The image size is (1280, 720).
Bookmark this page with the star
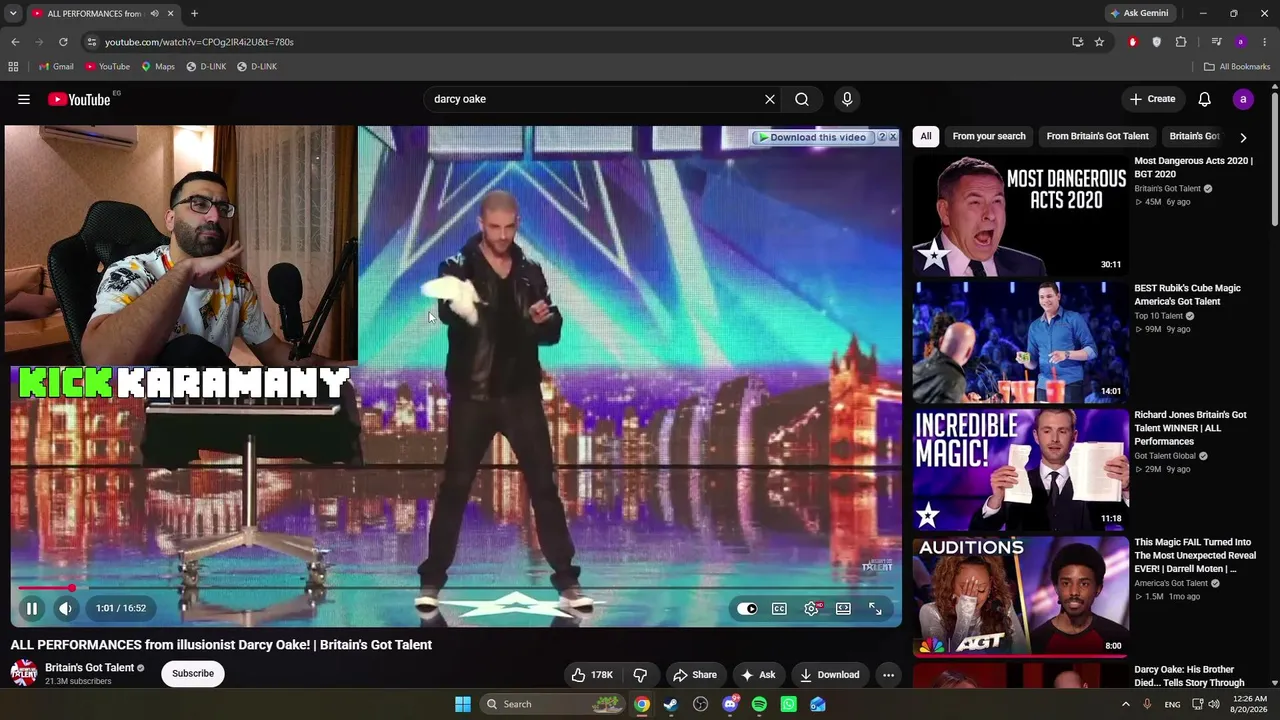(x=1099, y=42)
